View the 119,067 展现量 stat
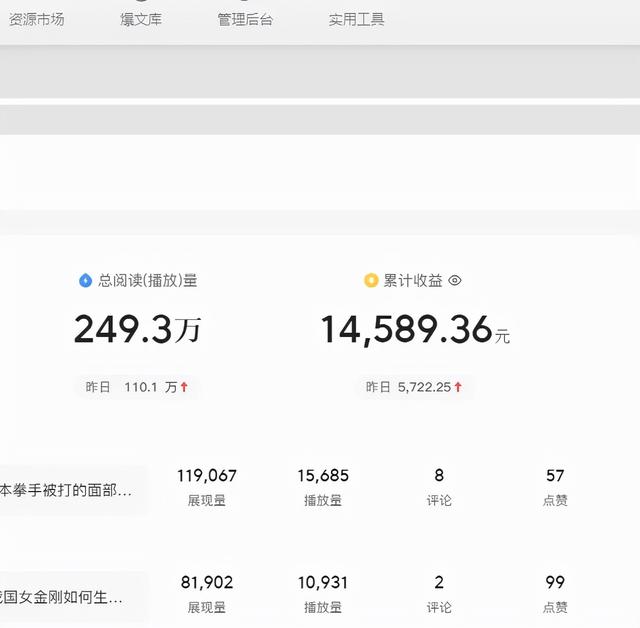640x628 pixels. (207, 486)
